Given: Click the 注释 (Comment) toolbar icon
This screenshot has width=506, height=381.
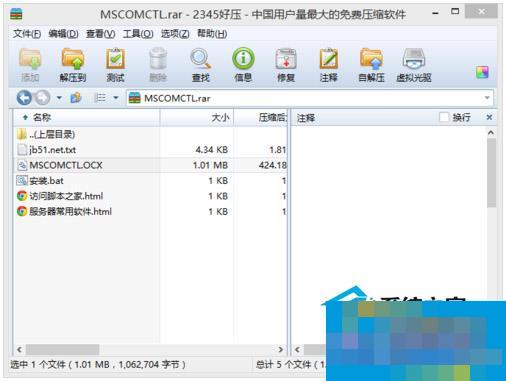Looking at the screenshot, I should click(x=329, y=65).
